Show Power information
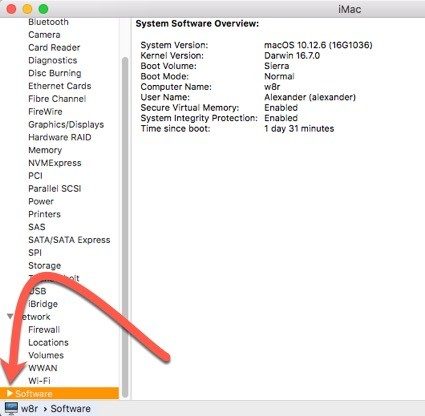Image resolution: width=425 pixels, height=416 pixels. 41,201
